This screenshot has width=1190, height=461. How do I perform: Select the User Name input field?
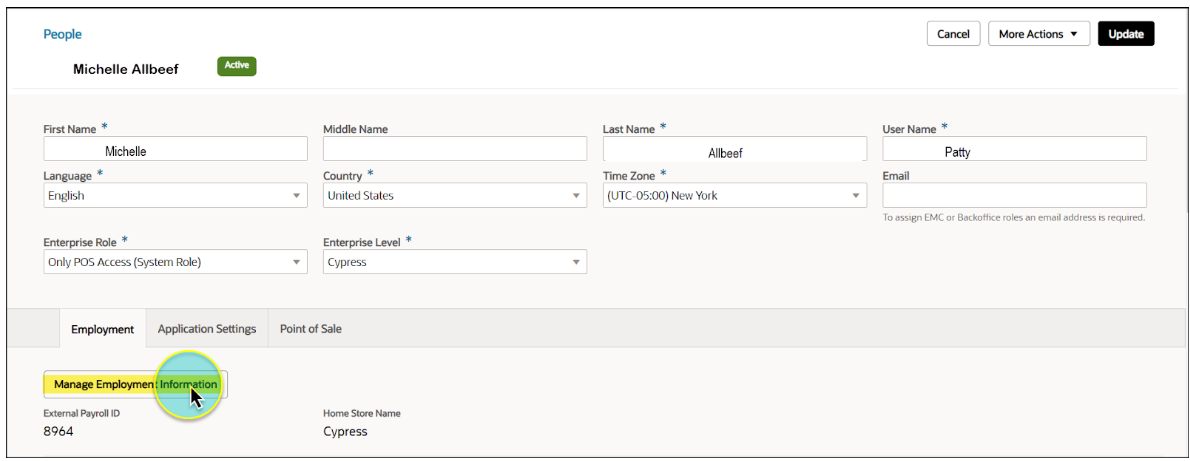pos(1014,150)
